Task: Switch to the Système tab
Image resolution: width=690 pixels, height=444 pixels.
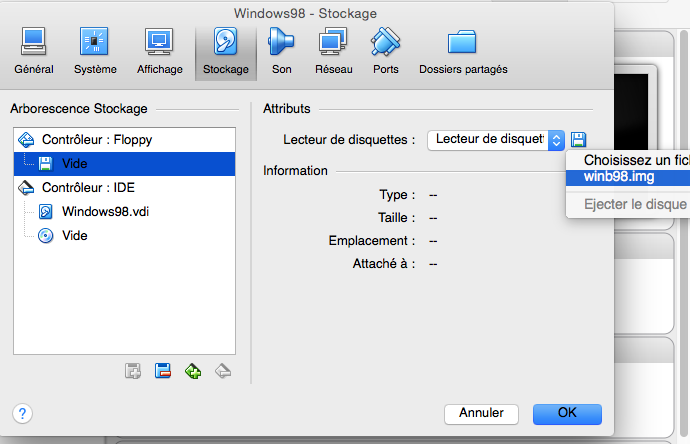Action: point(95,51)
